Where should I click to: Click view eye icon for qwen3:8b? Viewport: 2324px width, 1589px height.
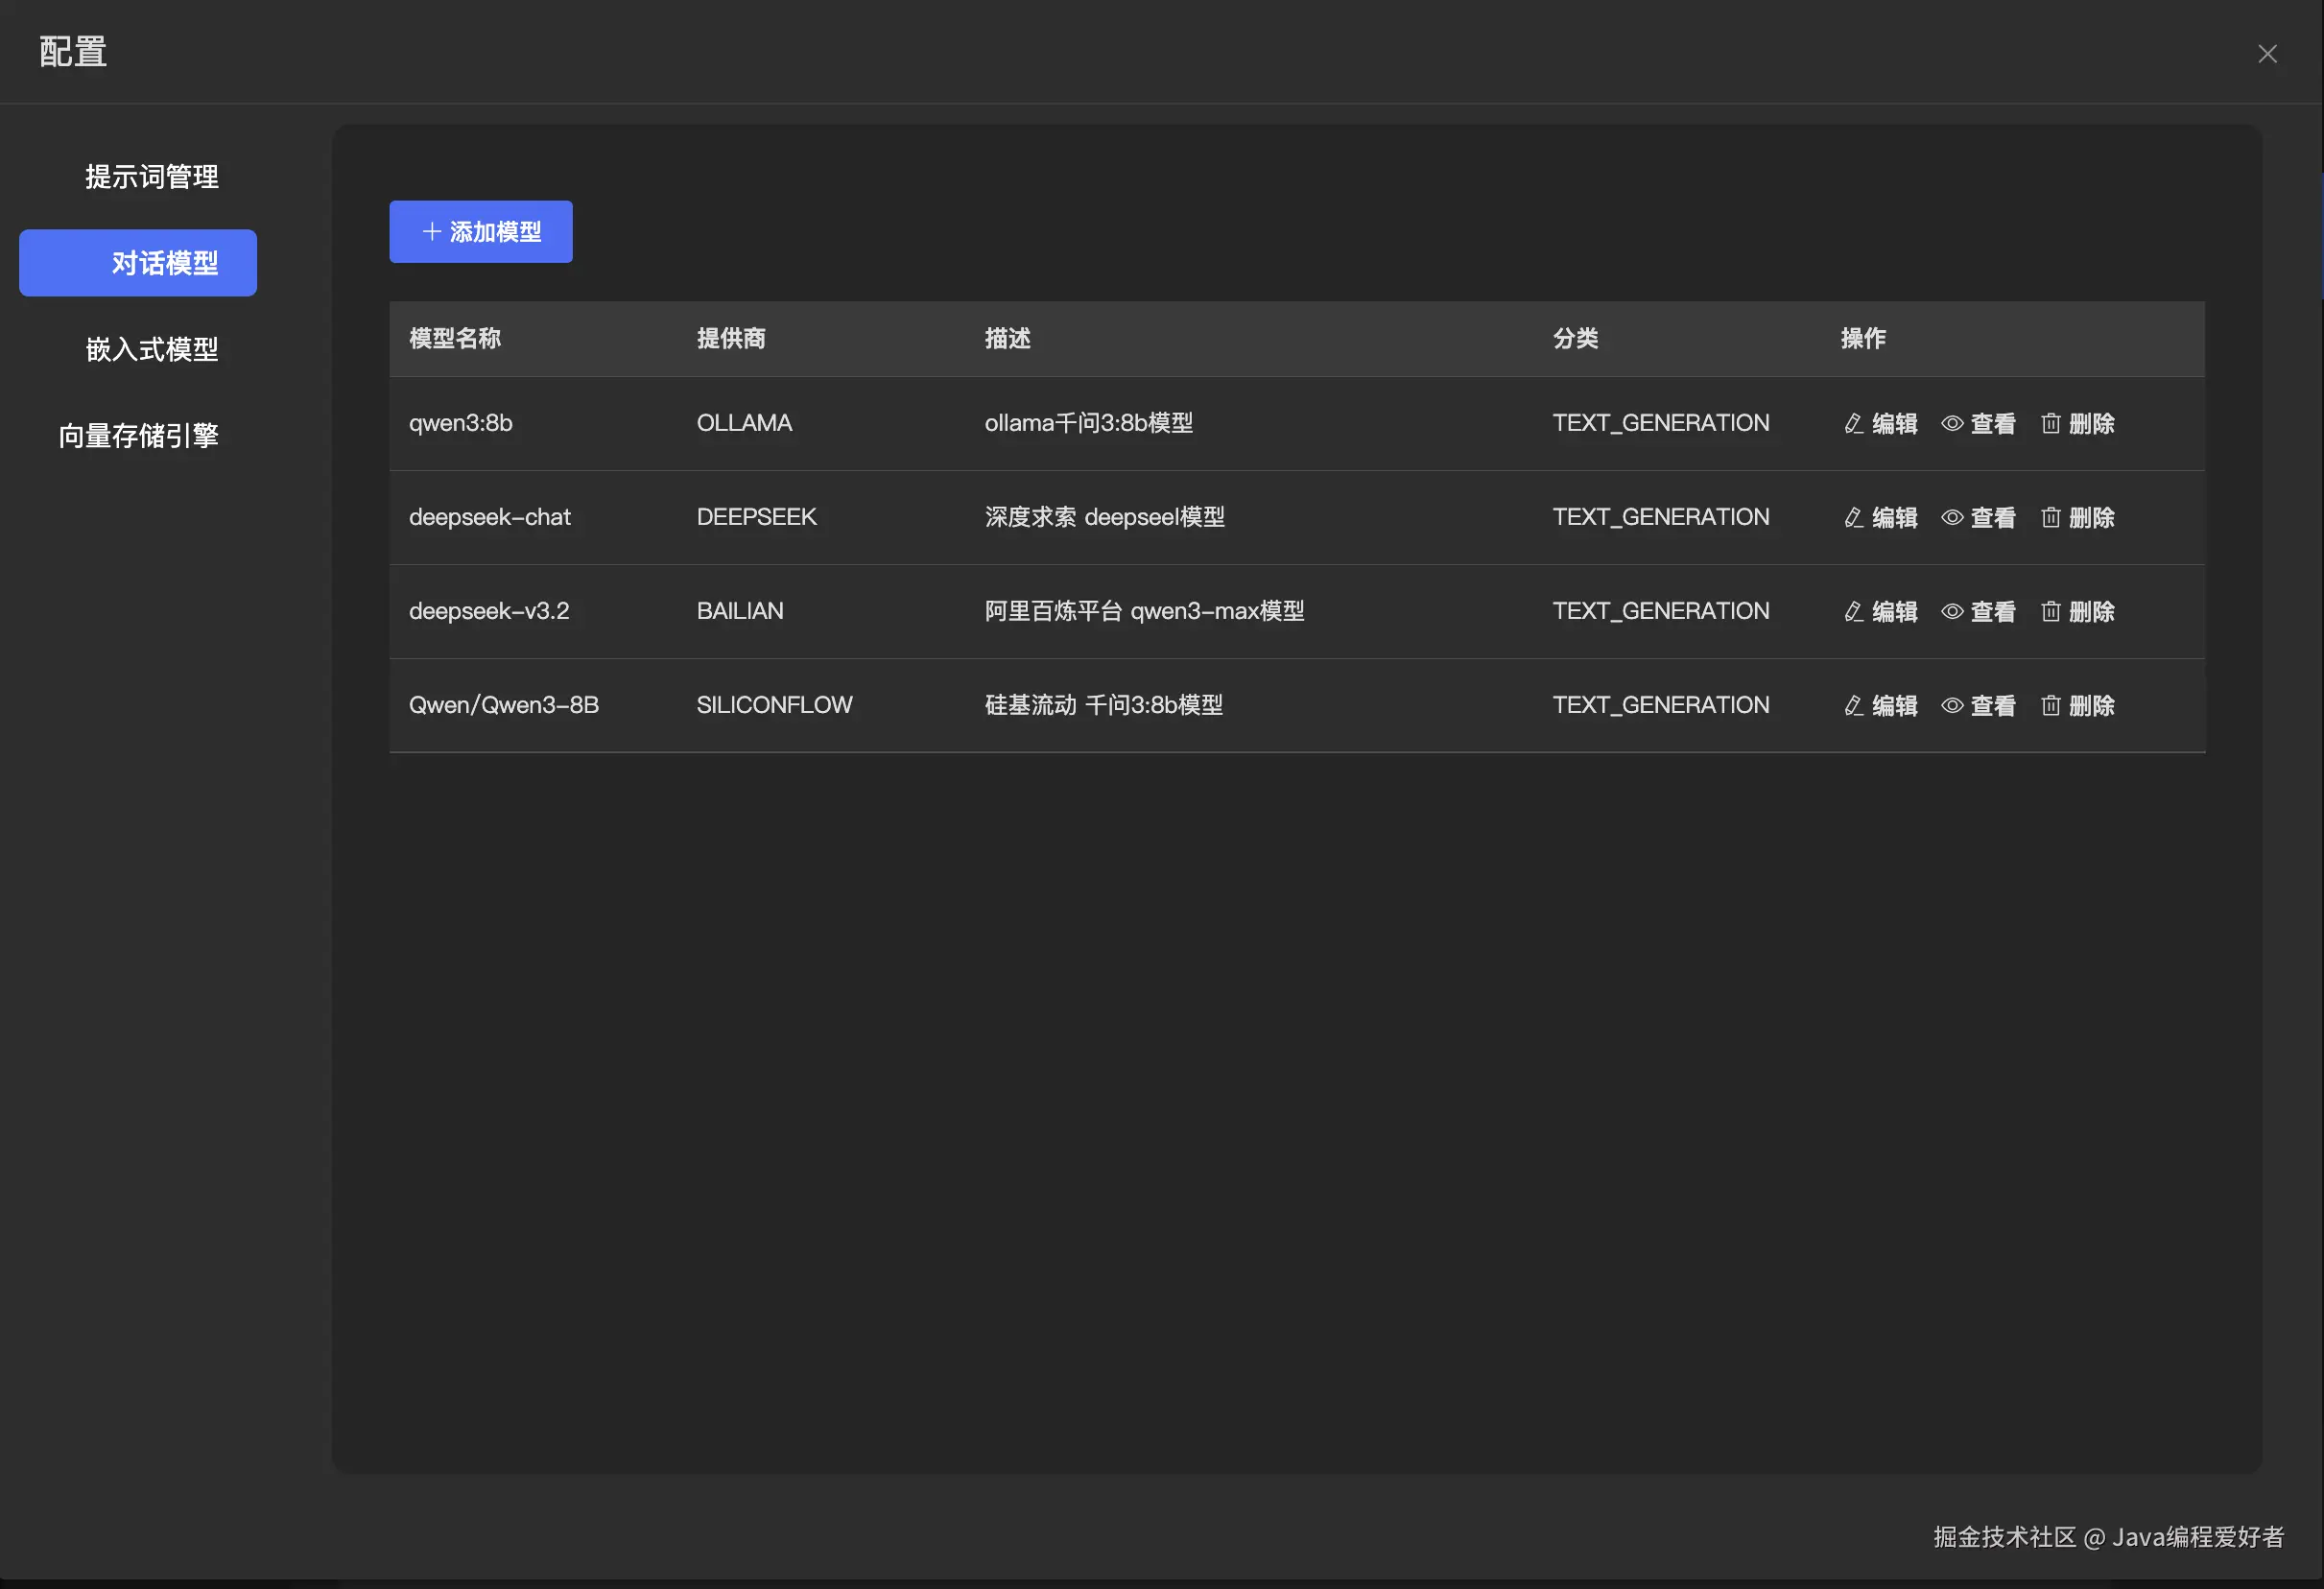[x=1952, y=424]
